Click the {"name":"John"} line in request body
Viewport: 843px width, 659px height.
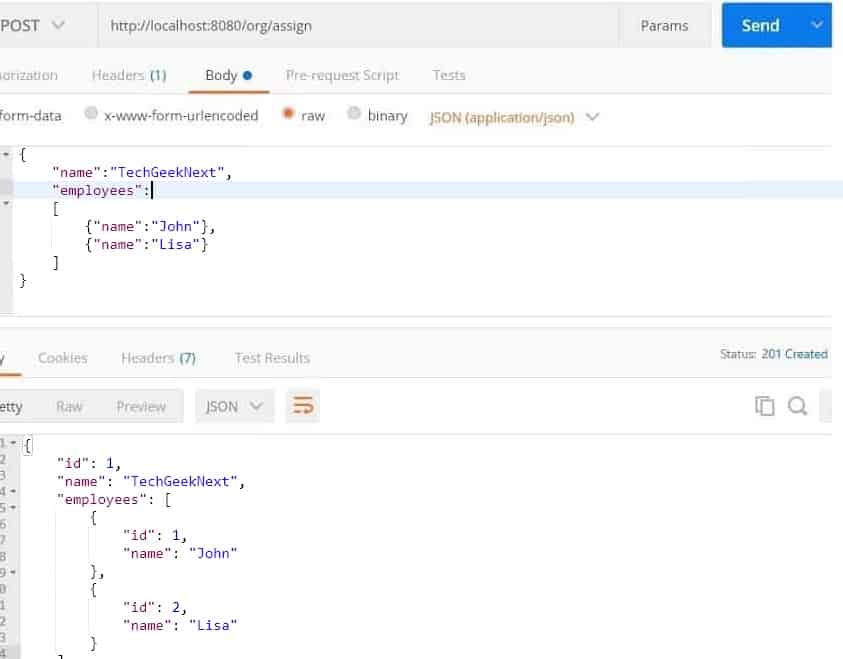[x=150, y=227]
